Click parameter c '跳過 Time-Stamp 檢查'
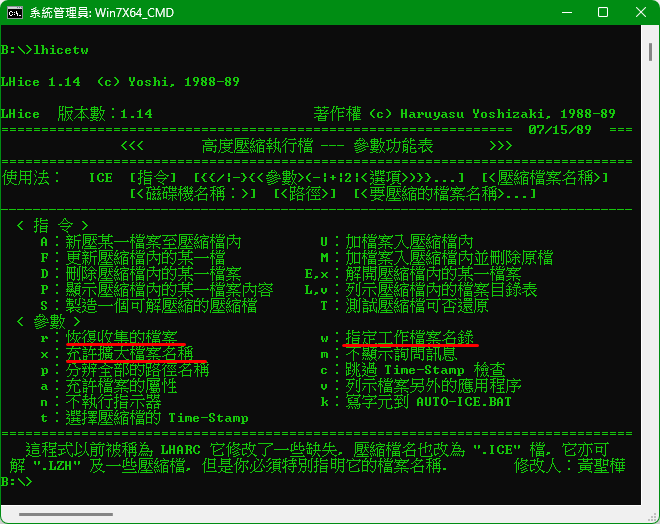Image resolution: width=660 pixels, height=524 pixels. [425, 370]
